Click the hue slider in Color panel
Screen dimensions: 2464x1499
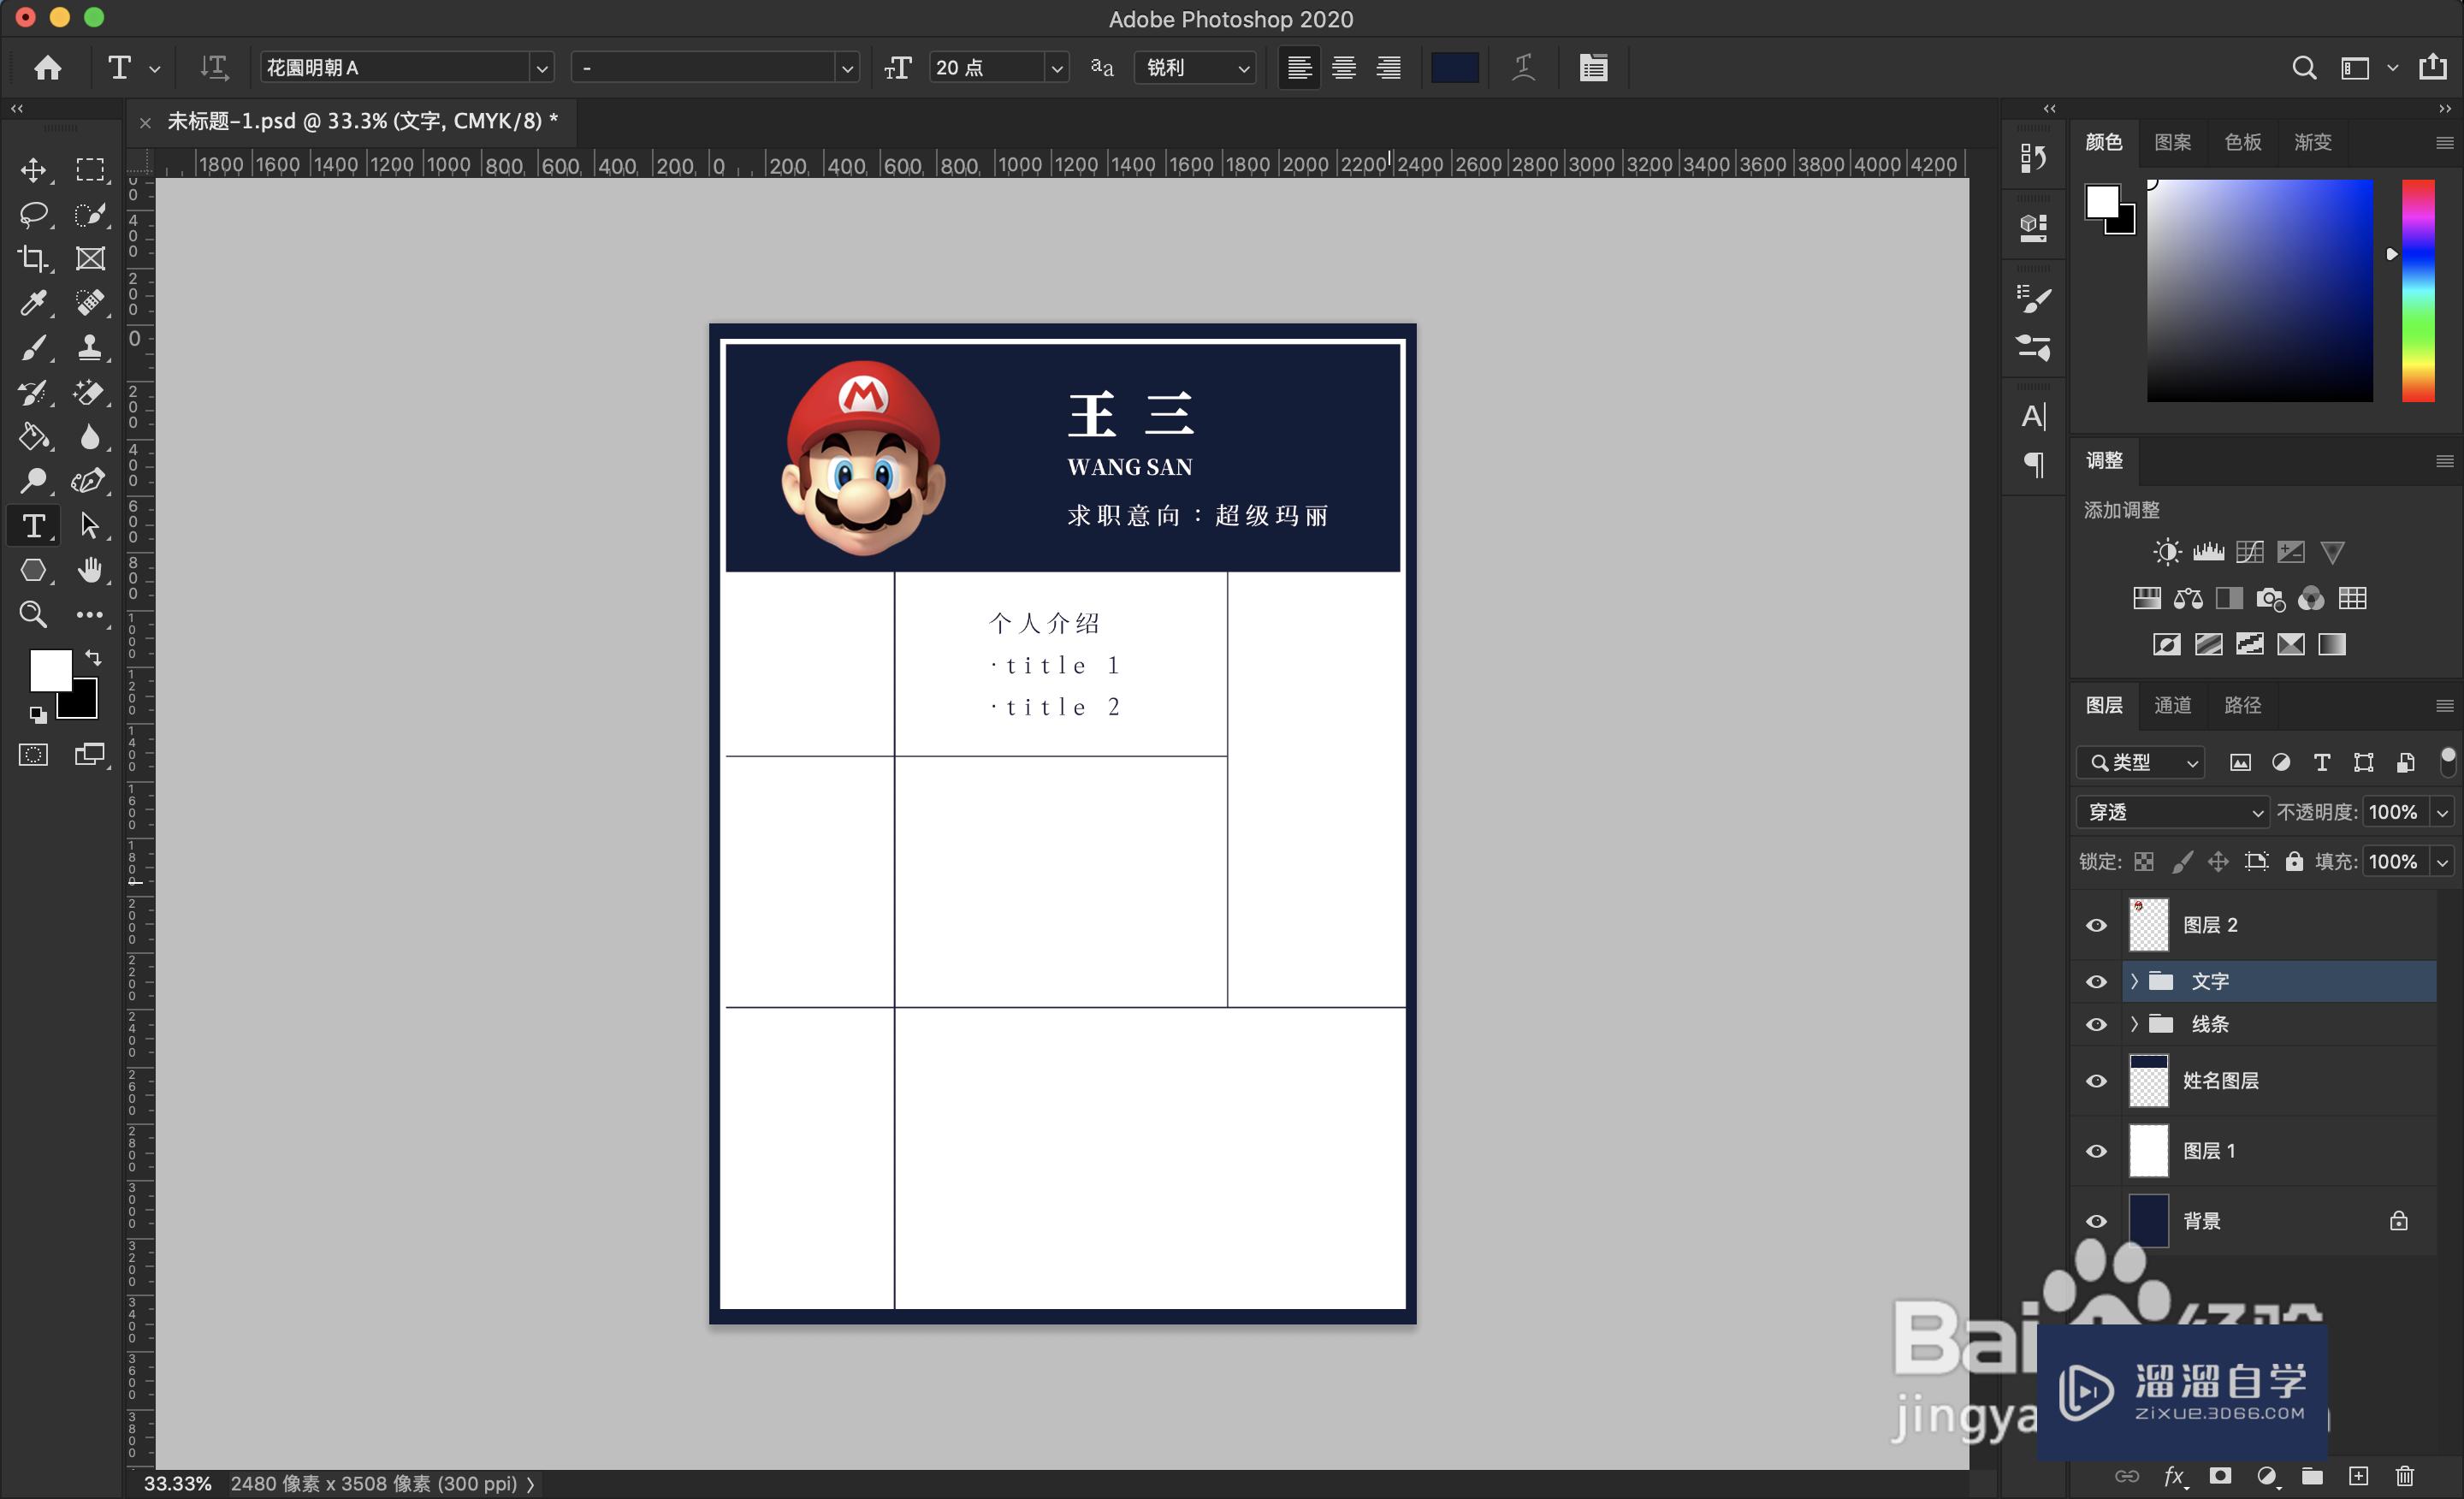pyautogui.click(x=2418, y=291)
